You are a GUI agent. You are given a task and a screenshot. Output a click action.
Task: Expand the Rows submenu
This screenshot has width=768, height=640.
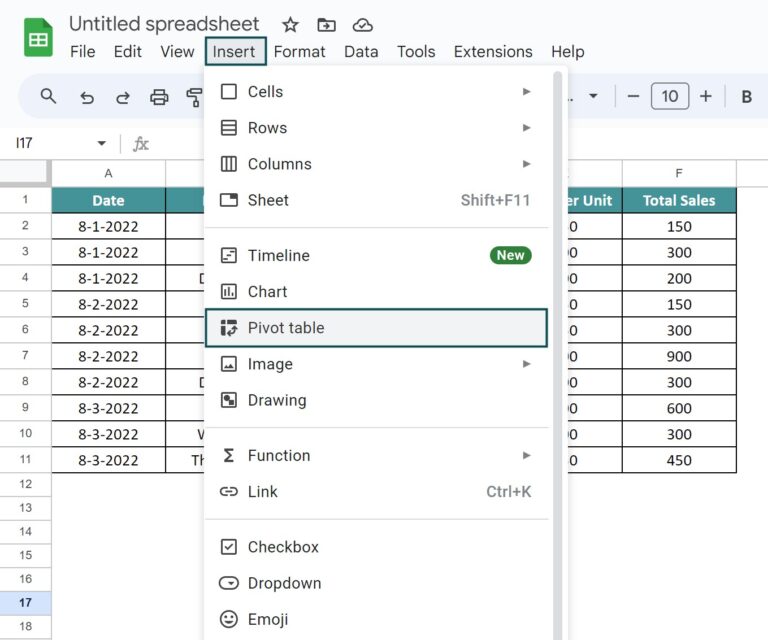tap(376, 128)
